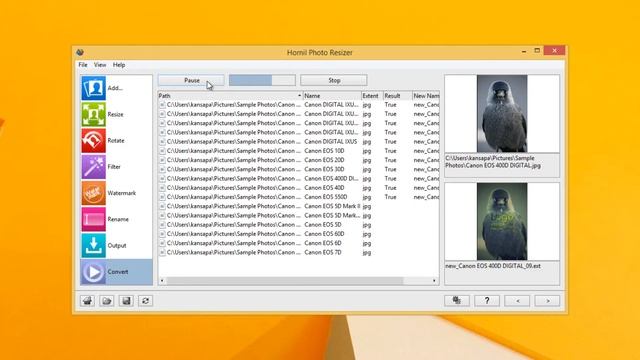Image resolution: width=640 pixels, height=360 pixels.
Task: Open the Rotate tool
Action: (x=116, y=140)
